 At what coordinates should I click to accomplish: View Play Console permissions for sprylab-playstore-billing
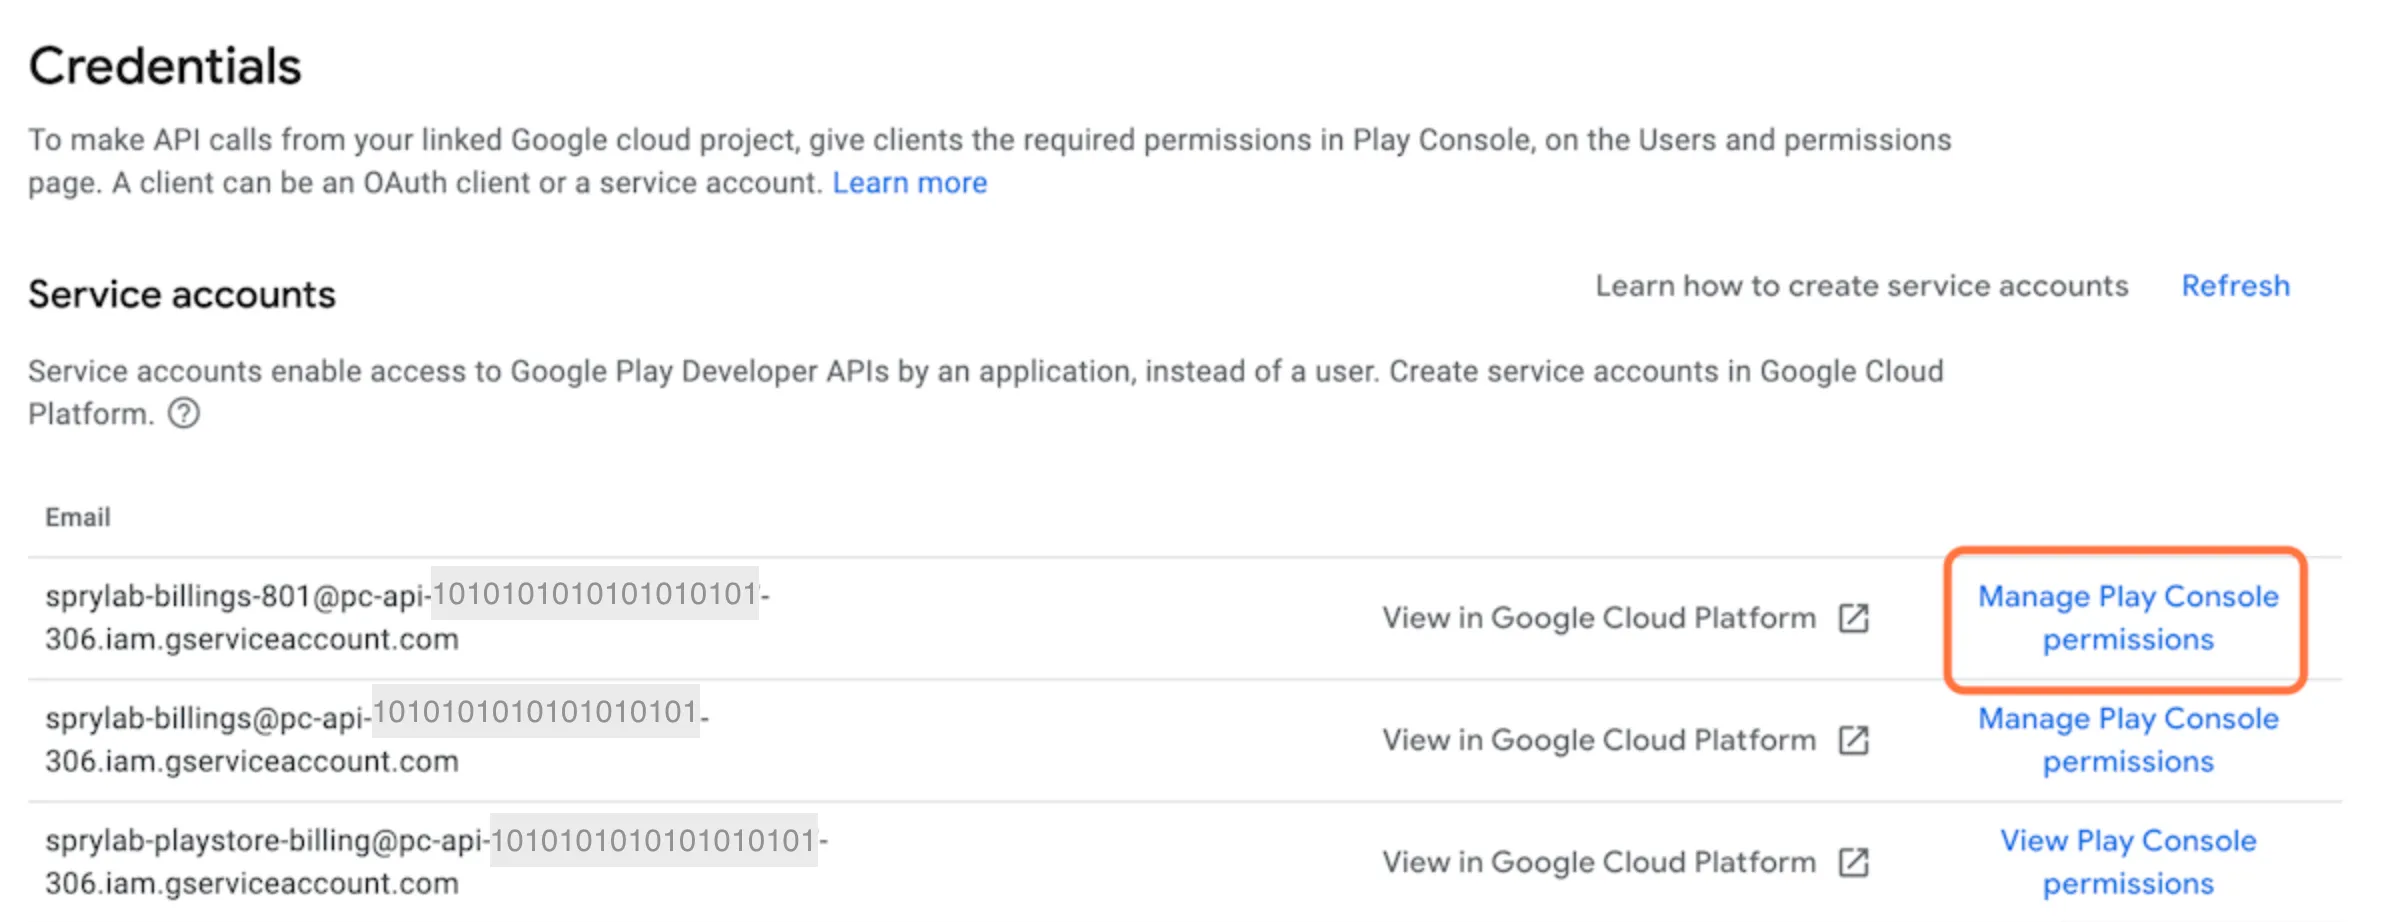coord(2128,862)
